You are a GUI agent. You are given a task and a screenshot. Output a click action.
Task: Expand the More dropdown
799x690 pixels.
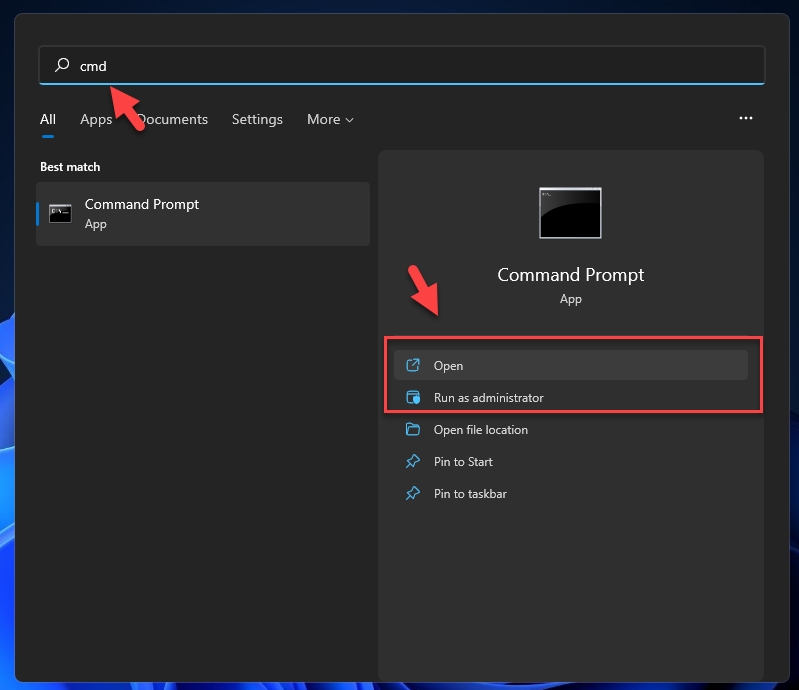[x=330, y=119]
